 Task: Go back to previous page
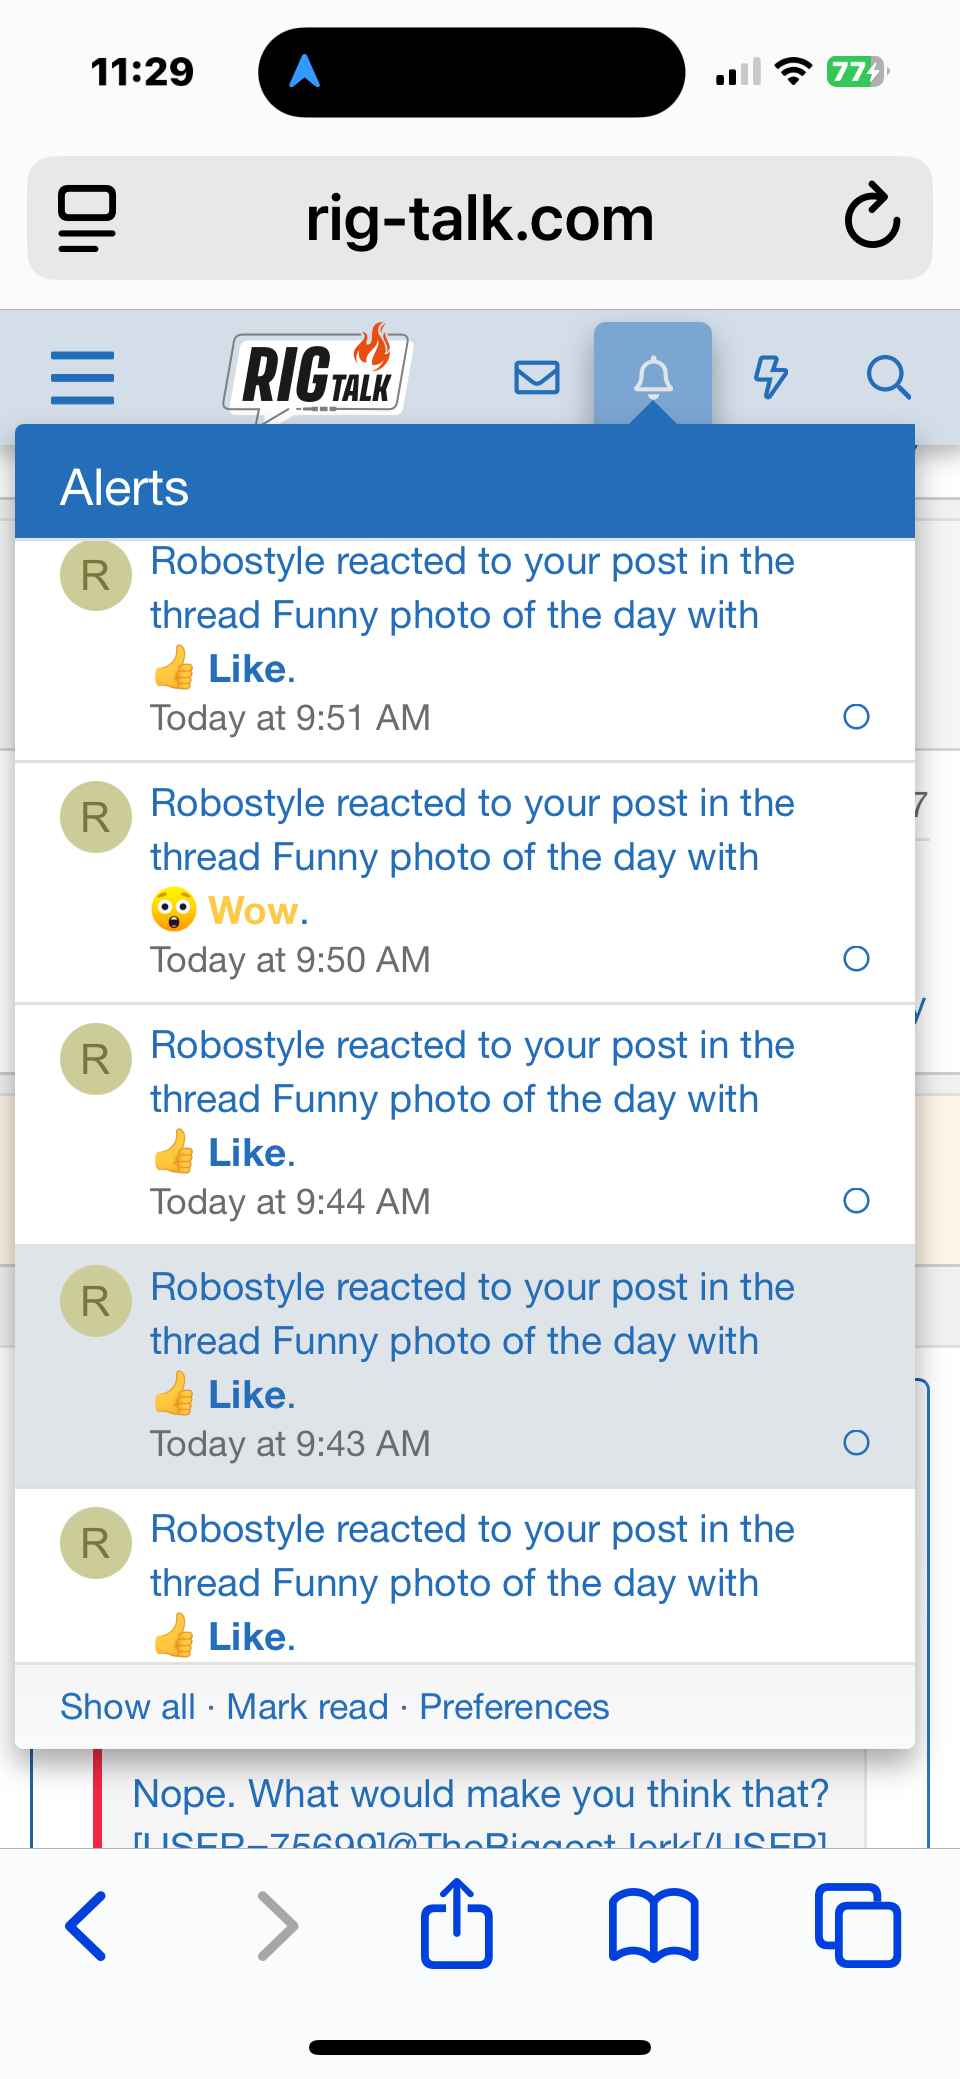(87, 1925)
